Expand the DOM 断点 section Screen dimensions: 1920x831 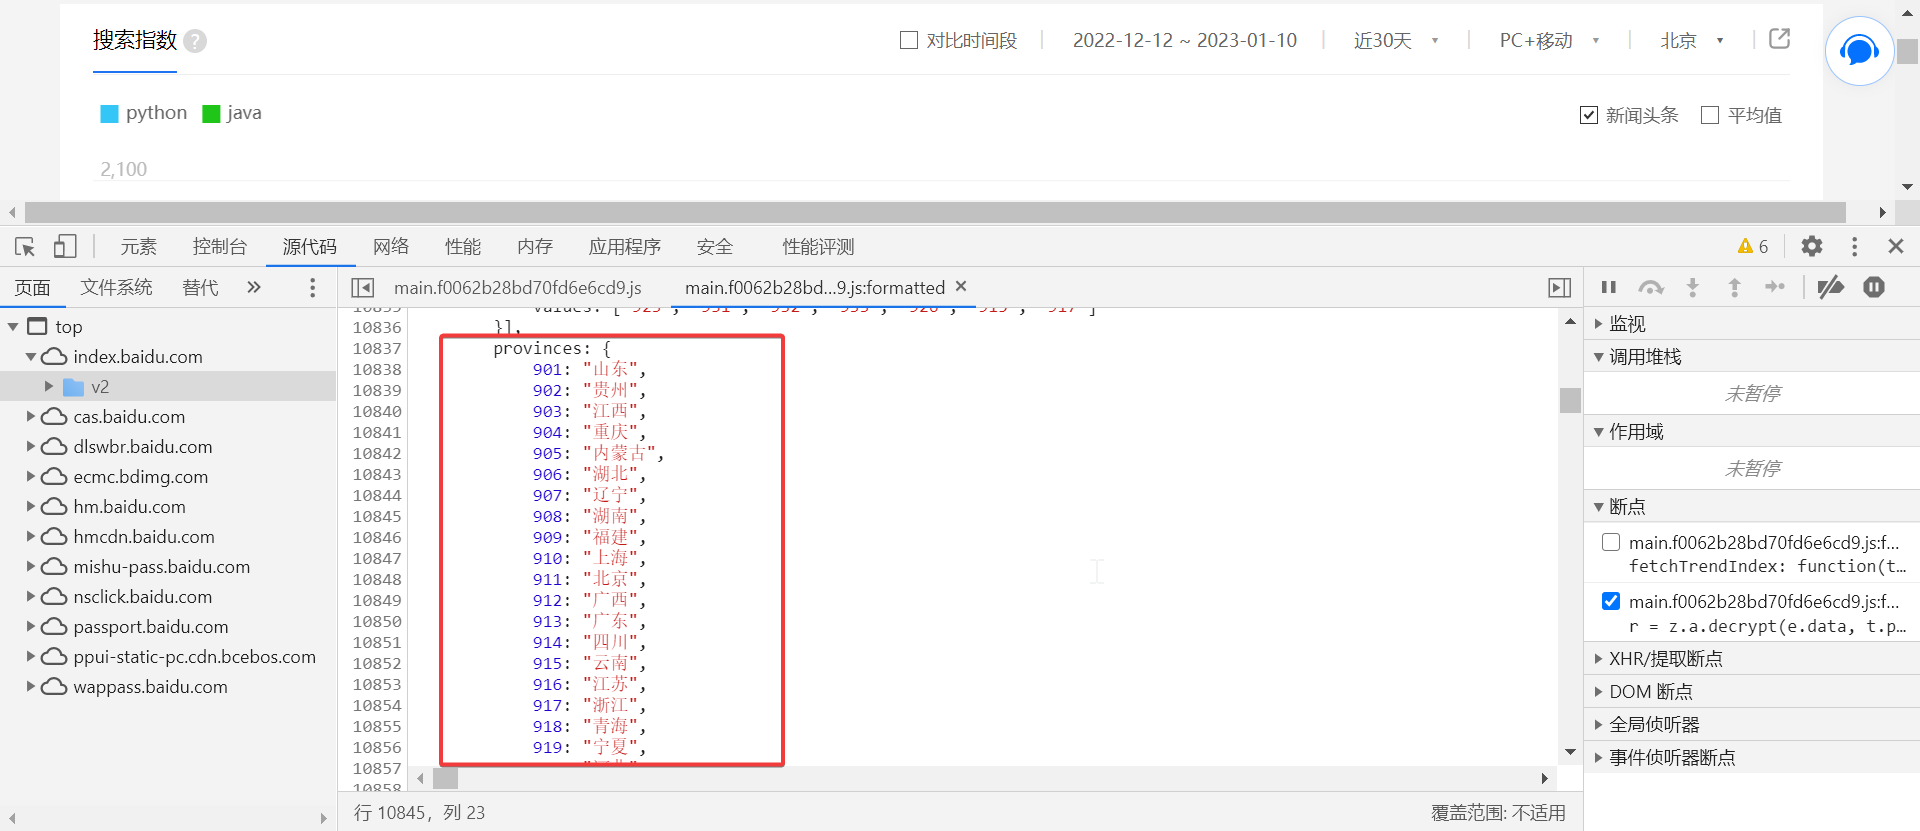click(x=1598, y=692)
